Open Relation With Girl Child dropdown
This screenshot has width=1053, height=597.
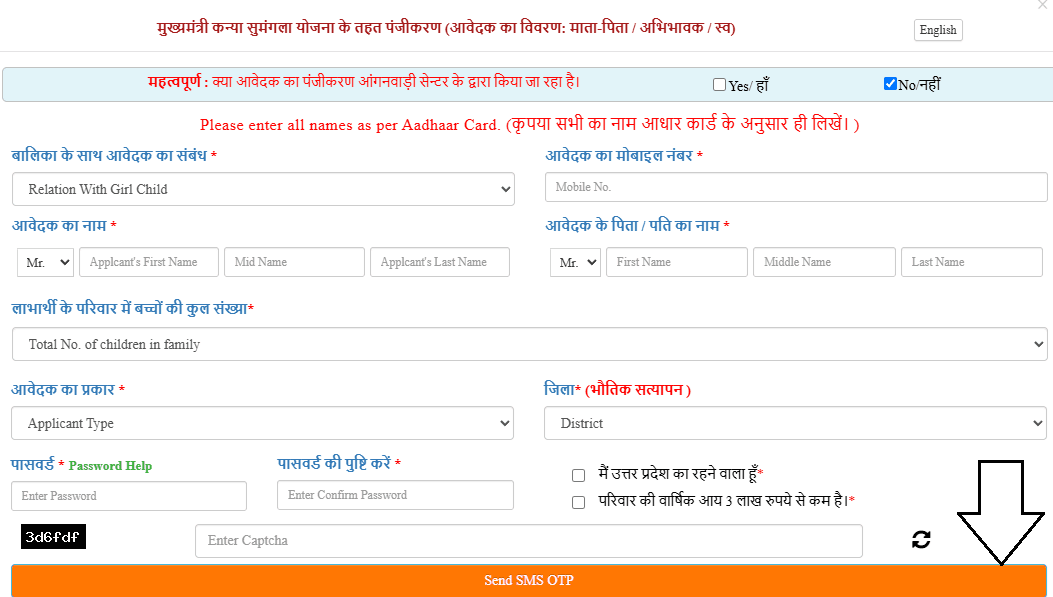[x=263, y=189]
